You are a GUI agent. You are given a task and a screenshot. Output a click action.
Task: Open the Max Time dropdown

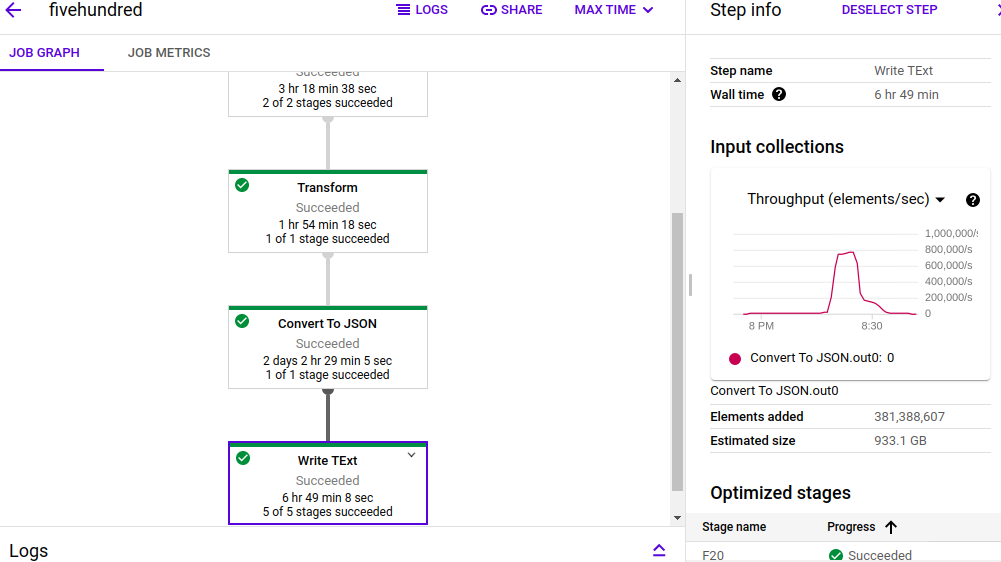pos(614,10)
